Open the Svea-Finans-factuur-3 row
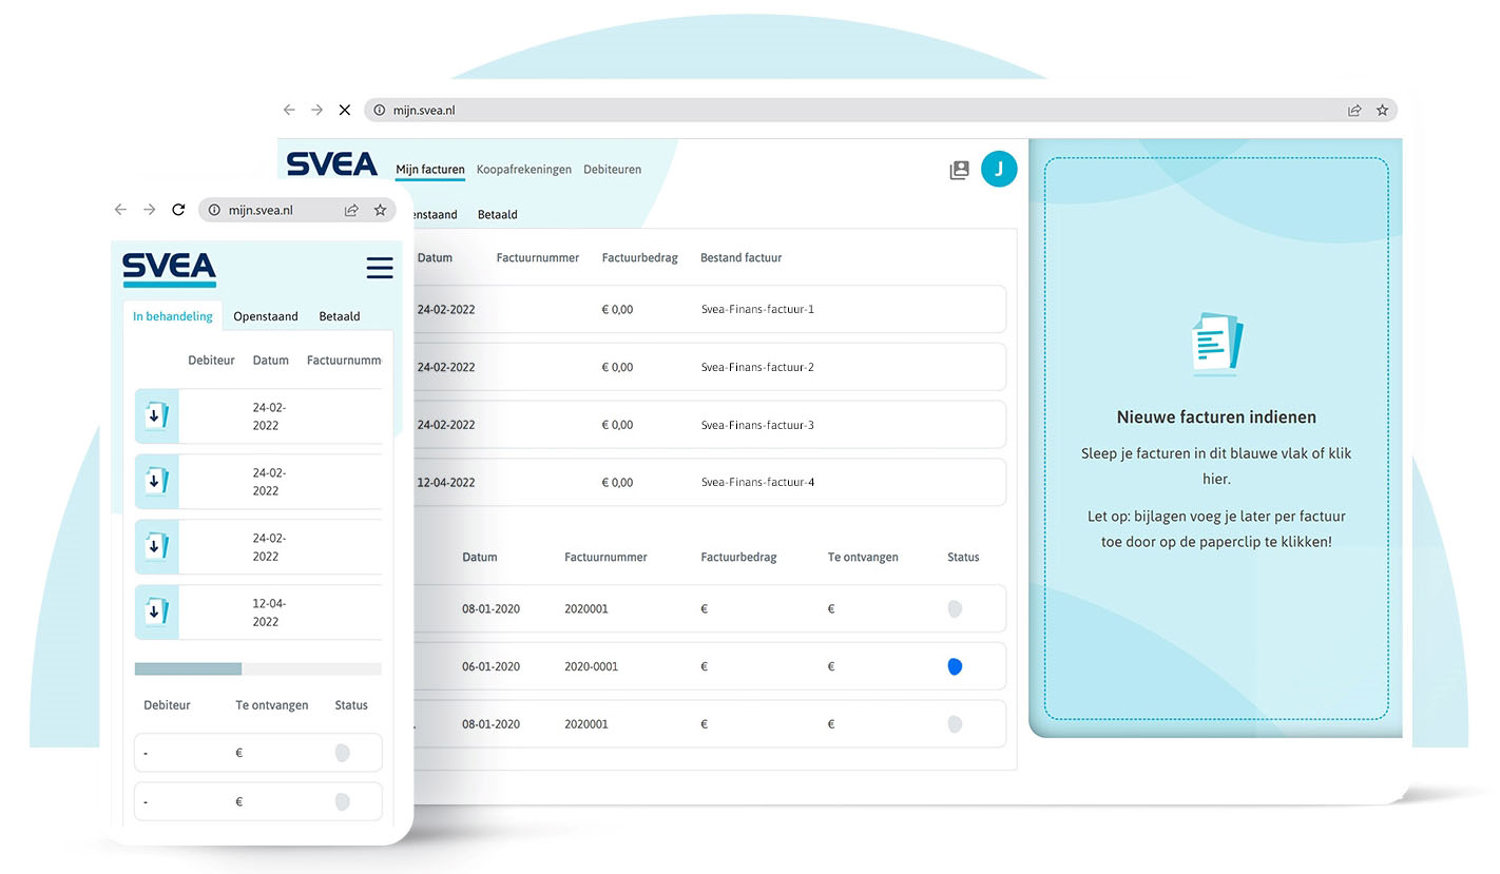Image resolution: width=1500 pixels, height=874 pixels. 709,425
